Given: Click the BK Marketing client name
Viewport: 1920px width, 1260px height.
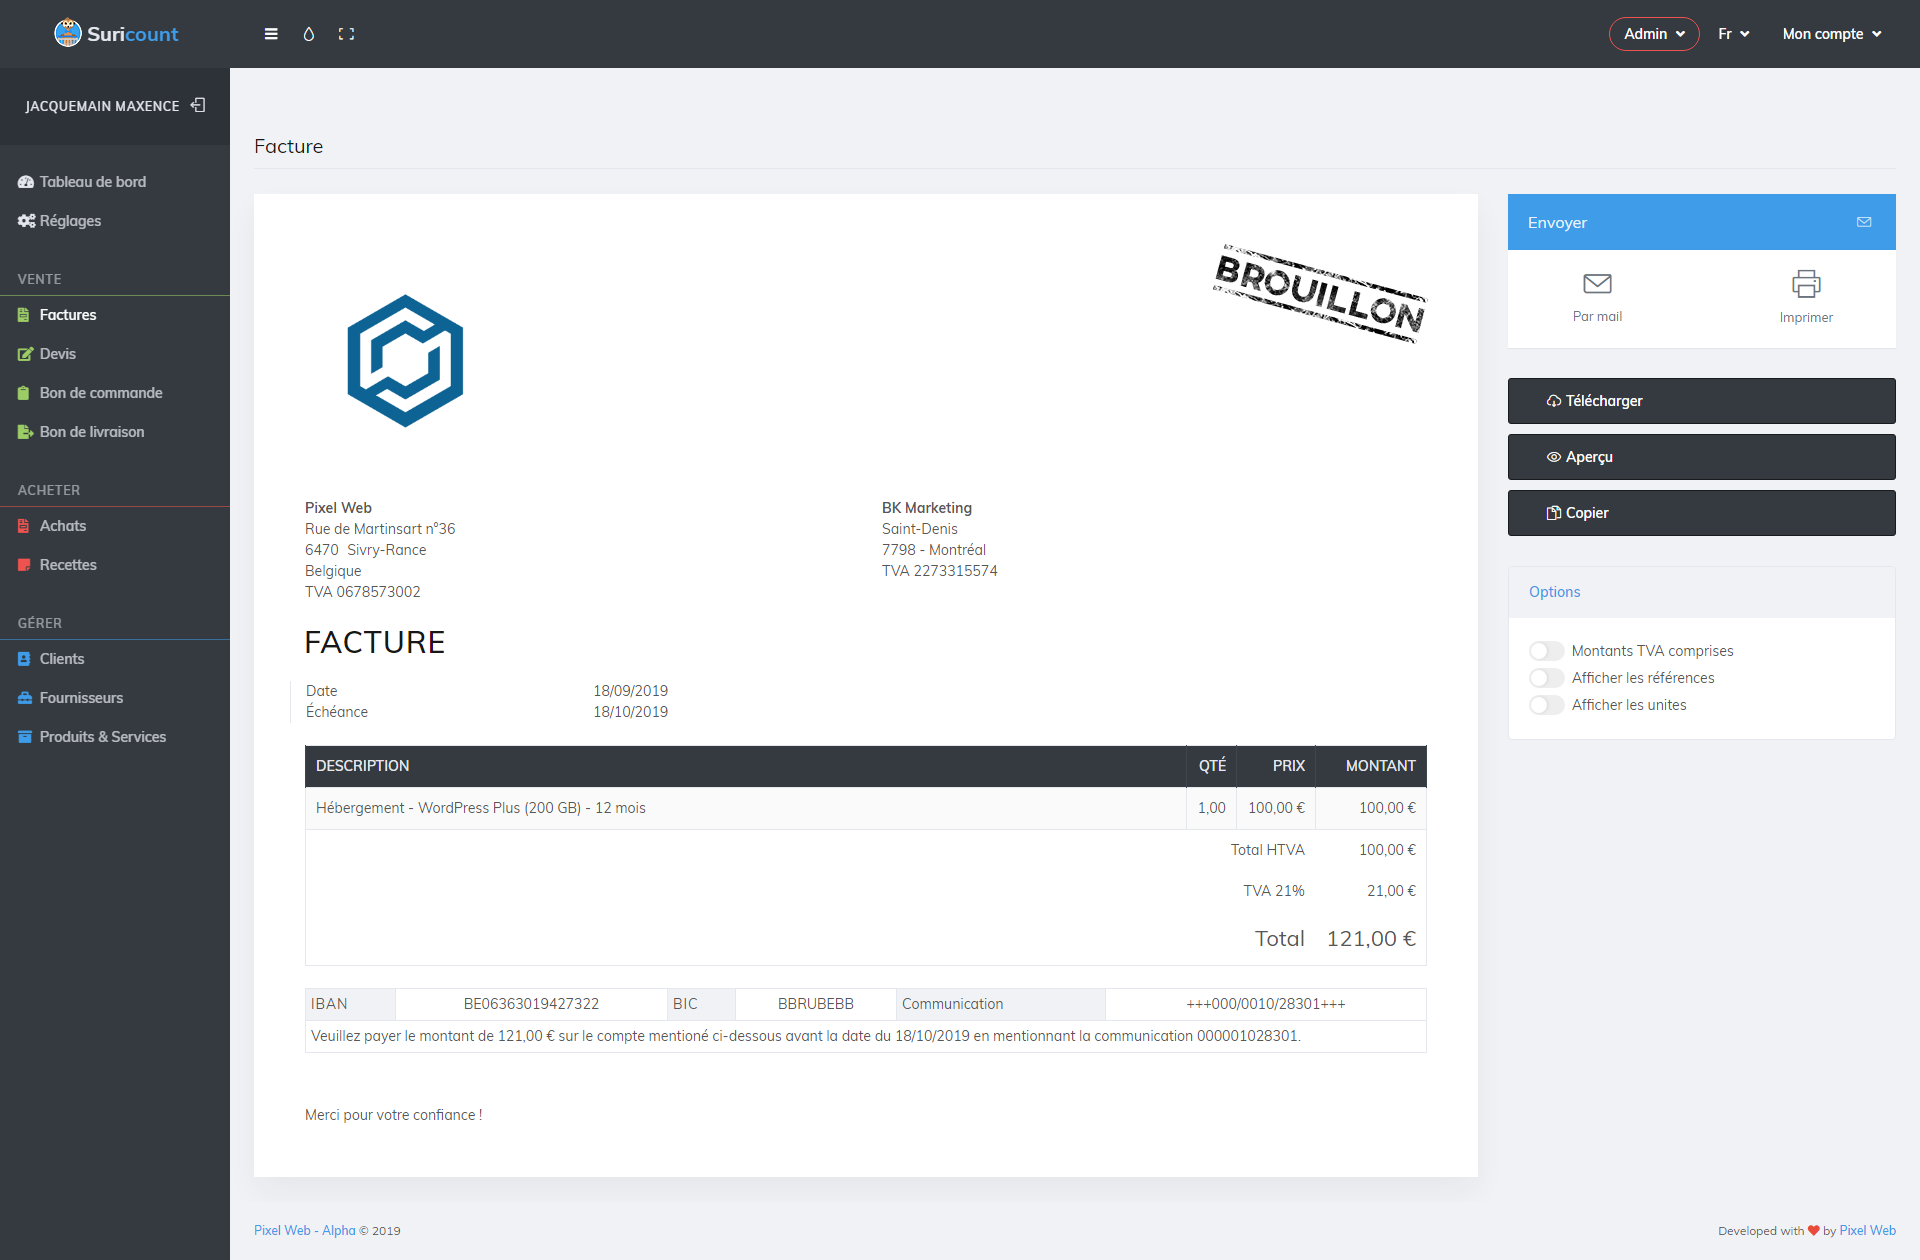Looking at the screenshot, I should pyautogui.click(x=927, y=508).
